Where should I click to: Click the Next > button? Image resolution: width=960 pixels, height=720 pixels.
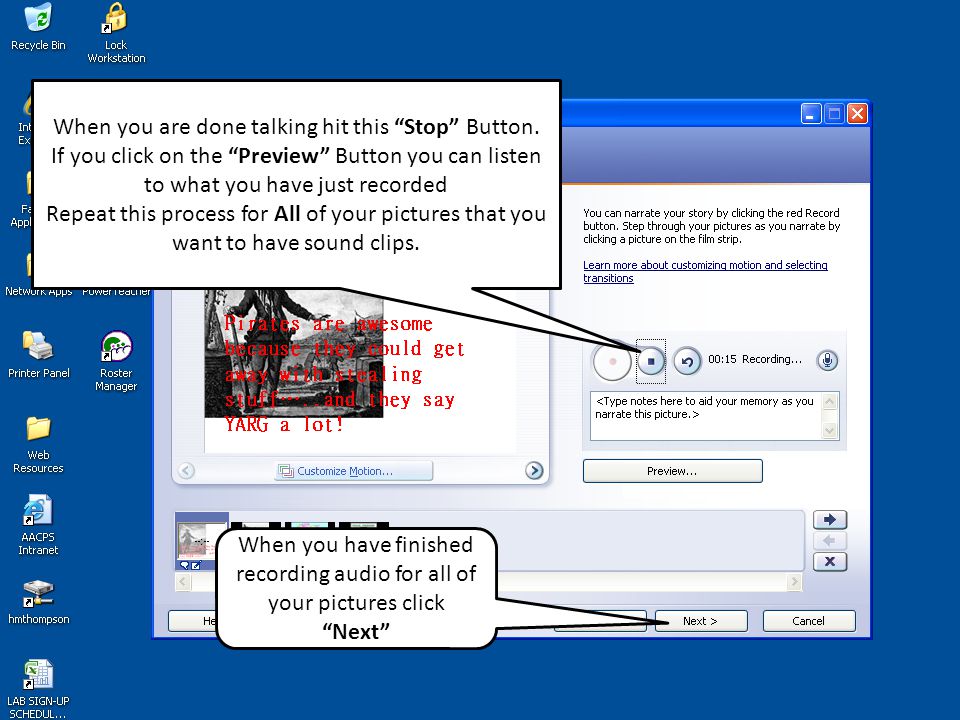(x=701, y=621)
